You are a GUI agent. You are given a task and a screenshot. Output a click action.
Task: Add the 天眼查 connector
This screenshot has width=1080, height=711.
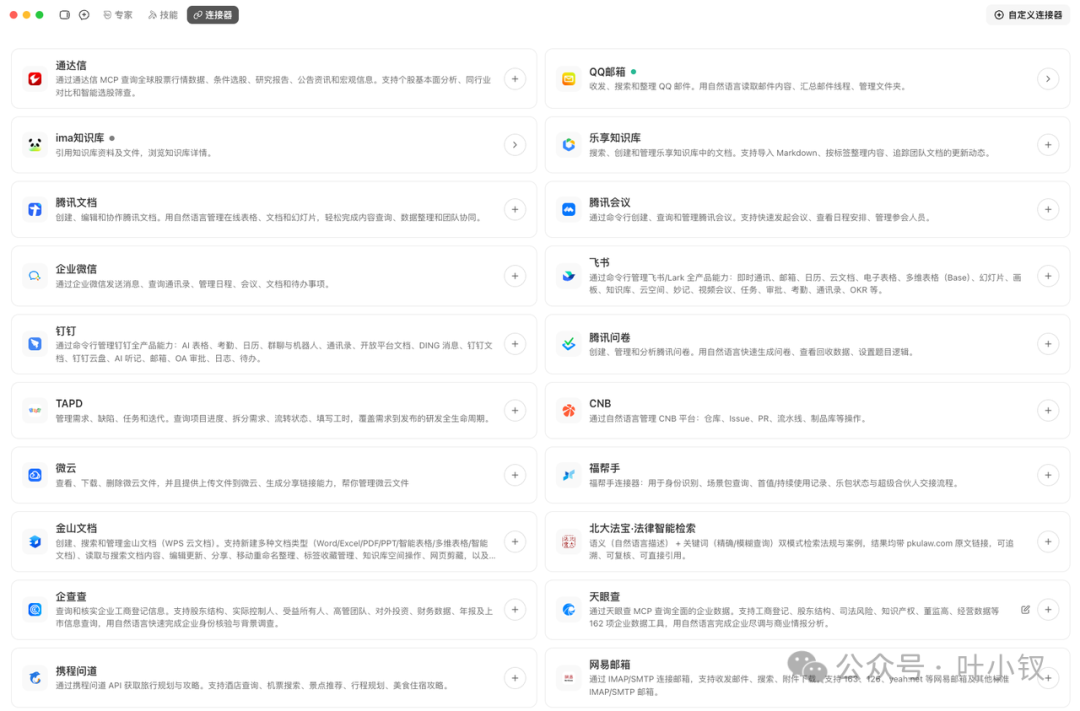1048,610
